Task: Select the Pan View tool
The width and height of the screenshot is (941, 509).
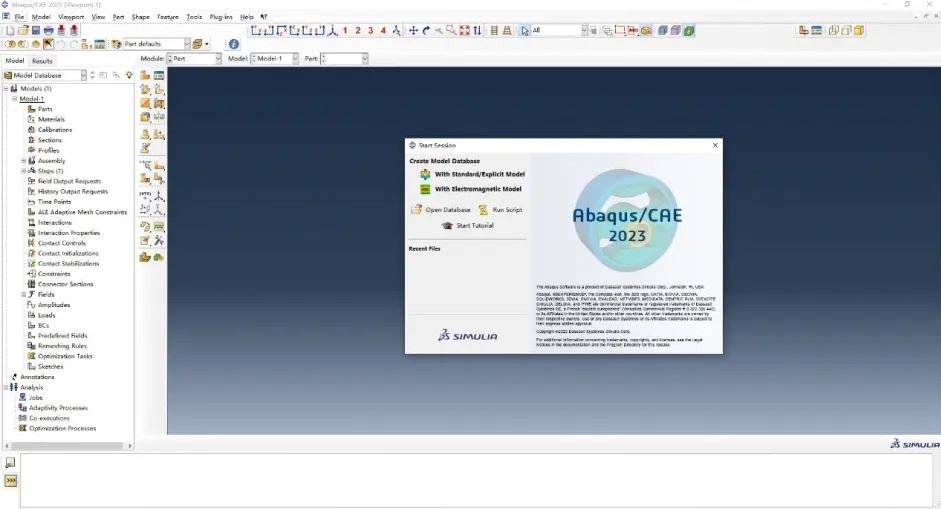Action: [414, 31]
